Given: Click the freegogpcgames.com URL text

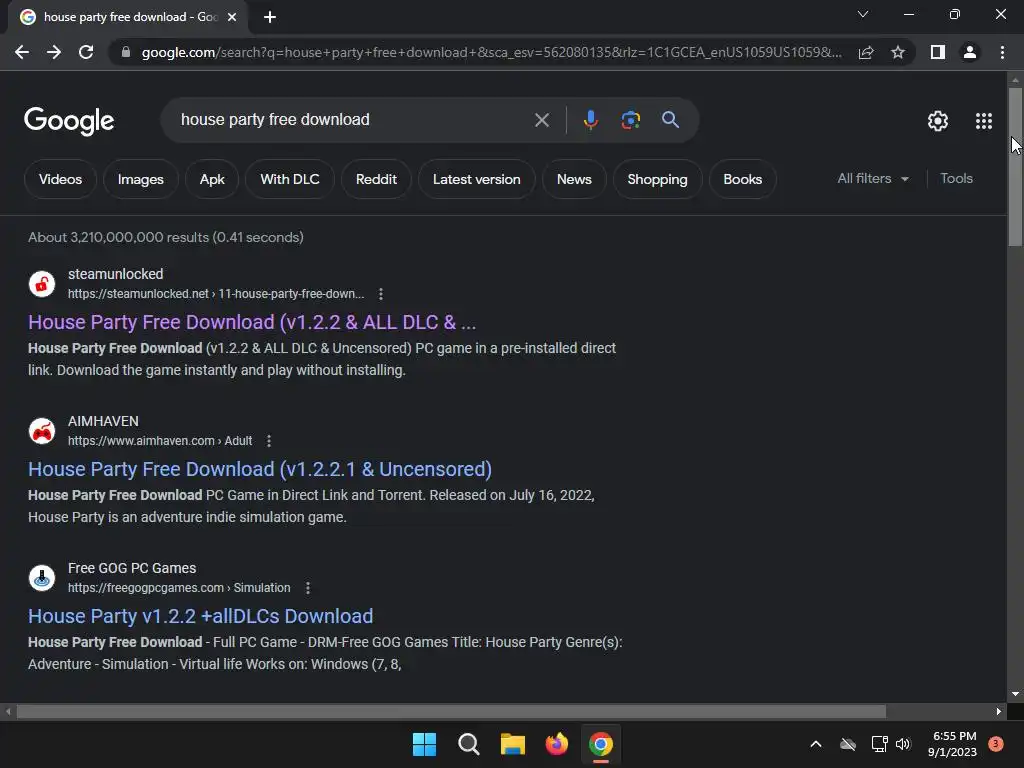Looking at the screenshot, I should (179, 588).
